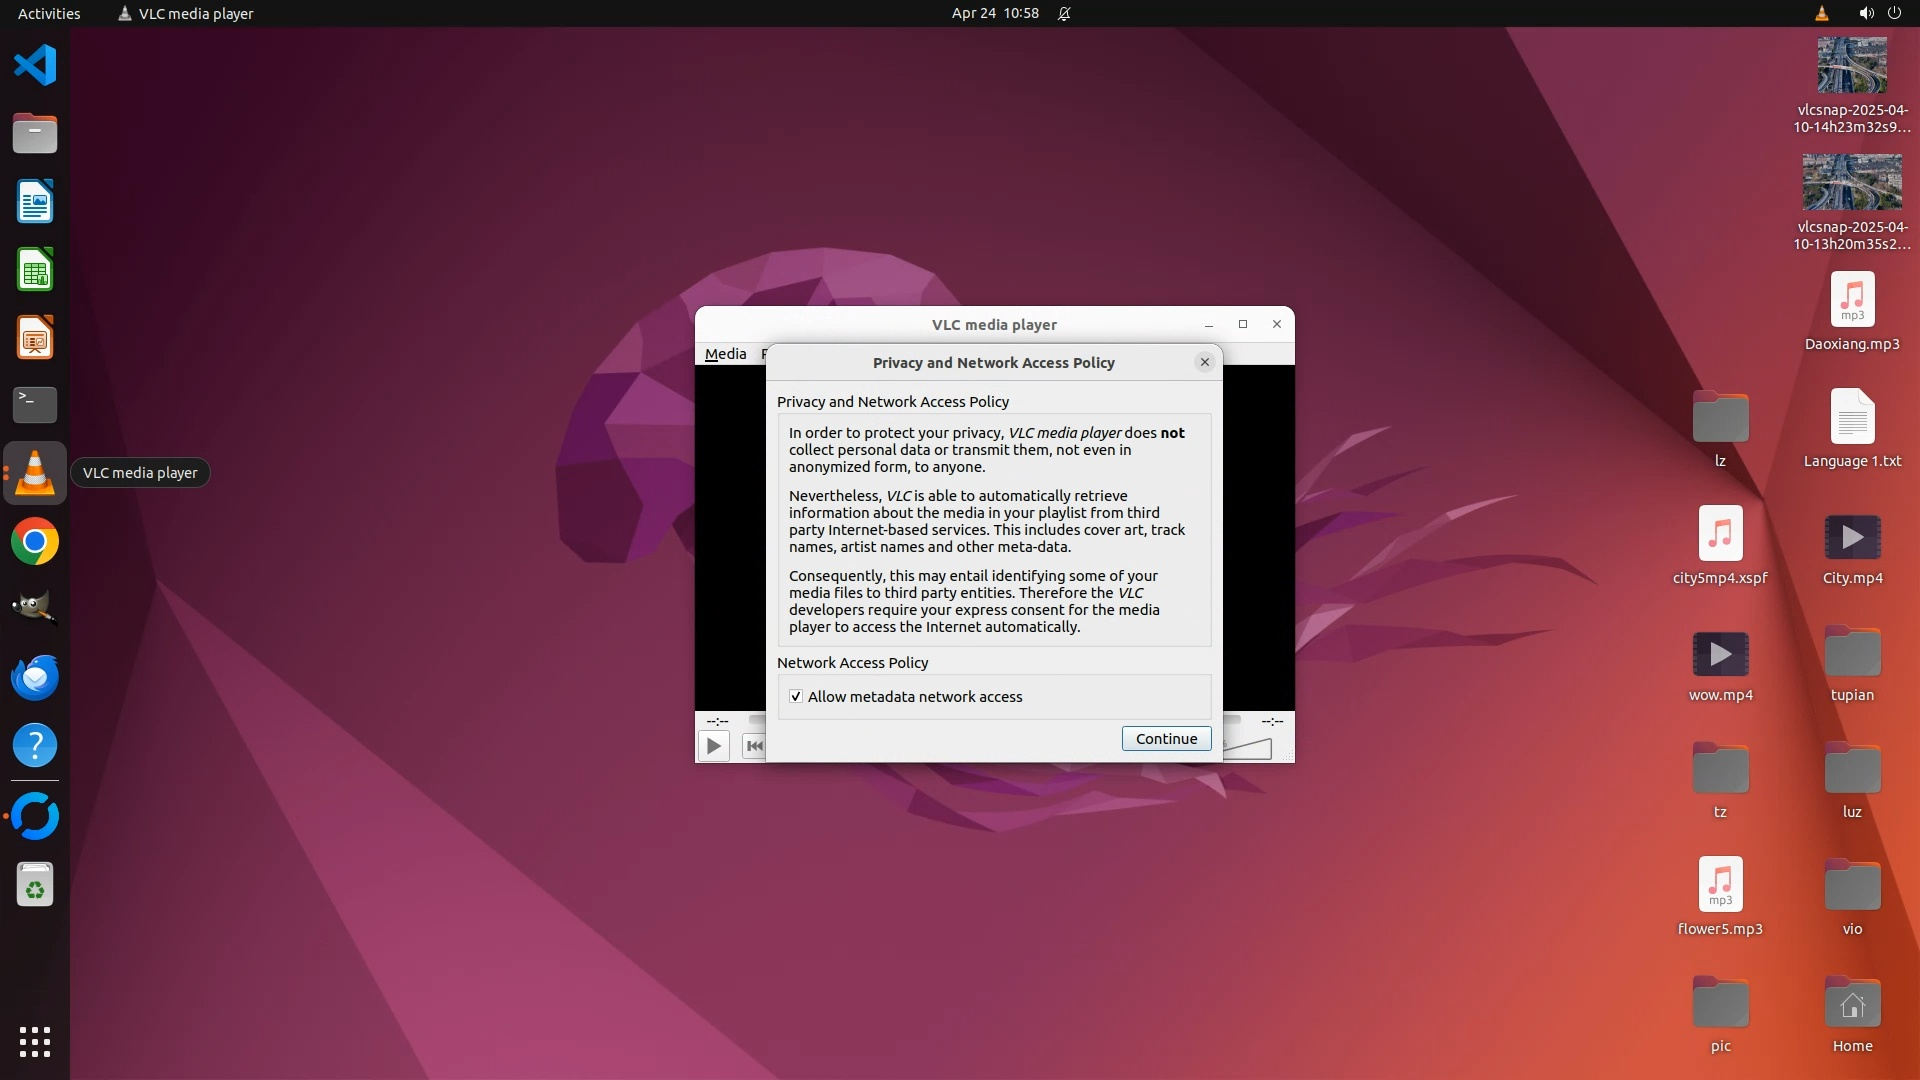Open the Activities overview
The width and height of the screenshot is (1920, 1080).
coord(49,13)
